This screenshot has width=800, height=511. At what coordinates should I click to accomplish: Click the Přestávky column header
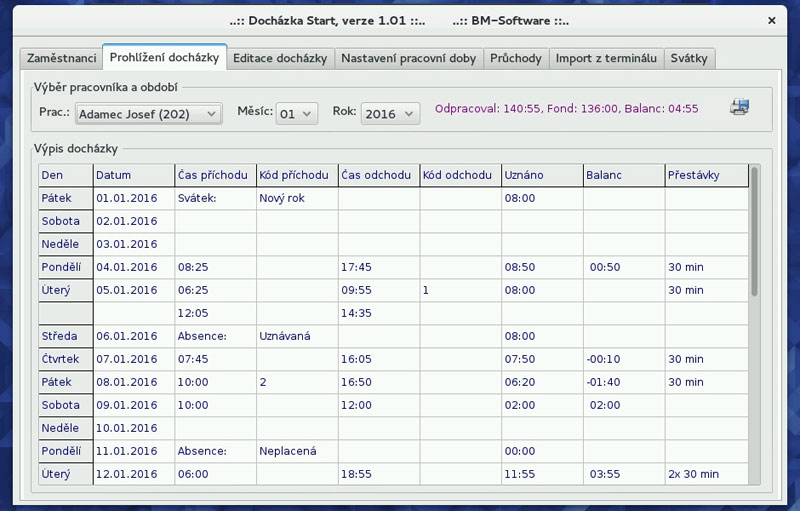706,175
